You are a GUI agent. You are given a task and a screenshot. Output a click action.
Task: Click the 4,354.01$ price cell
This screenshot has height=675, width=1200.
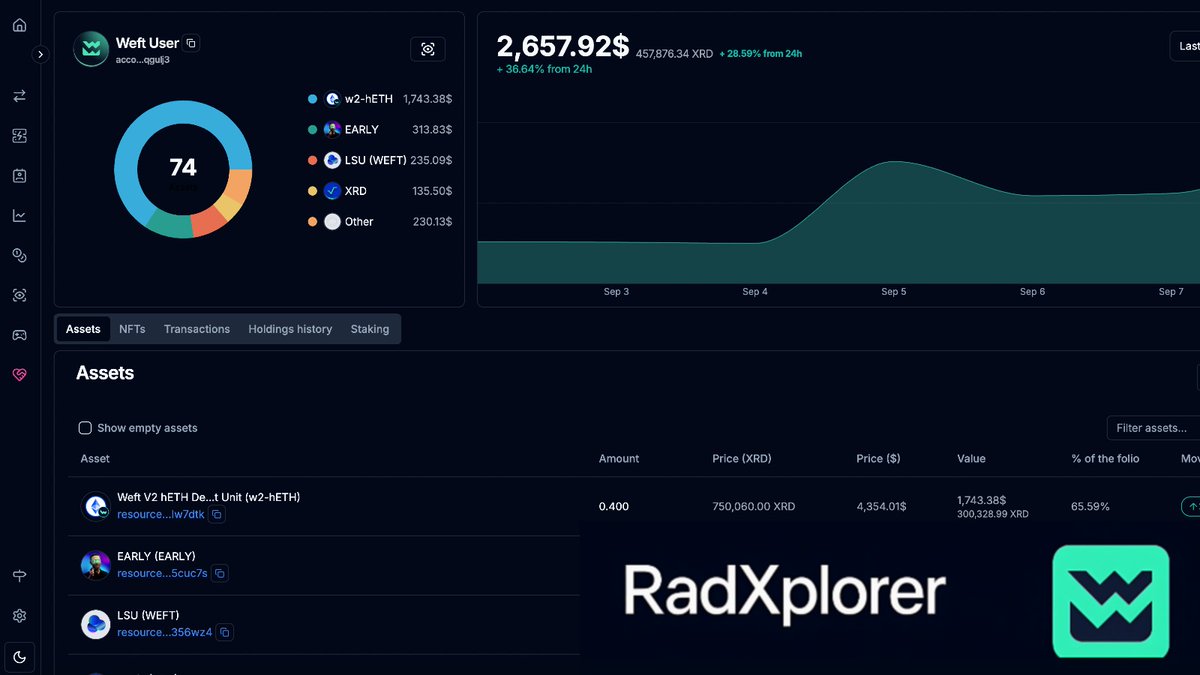tap(882, 507)
